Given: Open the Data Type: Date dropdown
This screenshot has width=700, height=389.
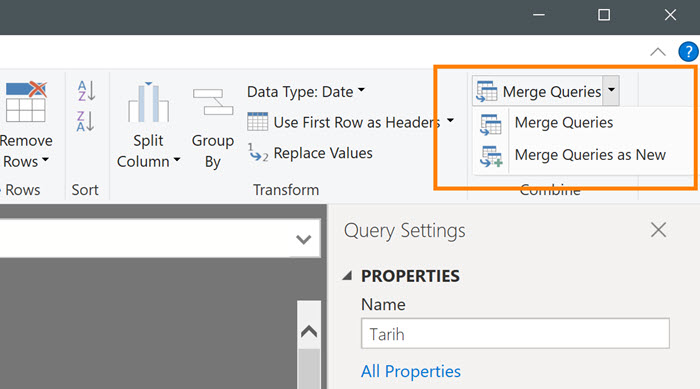Looking at the screenshot, I should 306,92.
